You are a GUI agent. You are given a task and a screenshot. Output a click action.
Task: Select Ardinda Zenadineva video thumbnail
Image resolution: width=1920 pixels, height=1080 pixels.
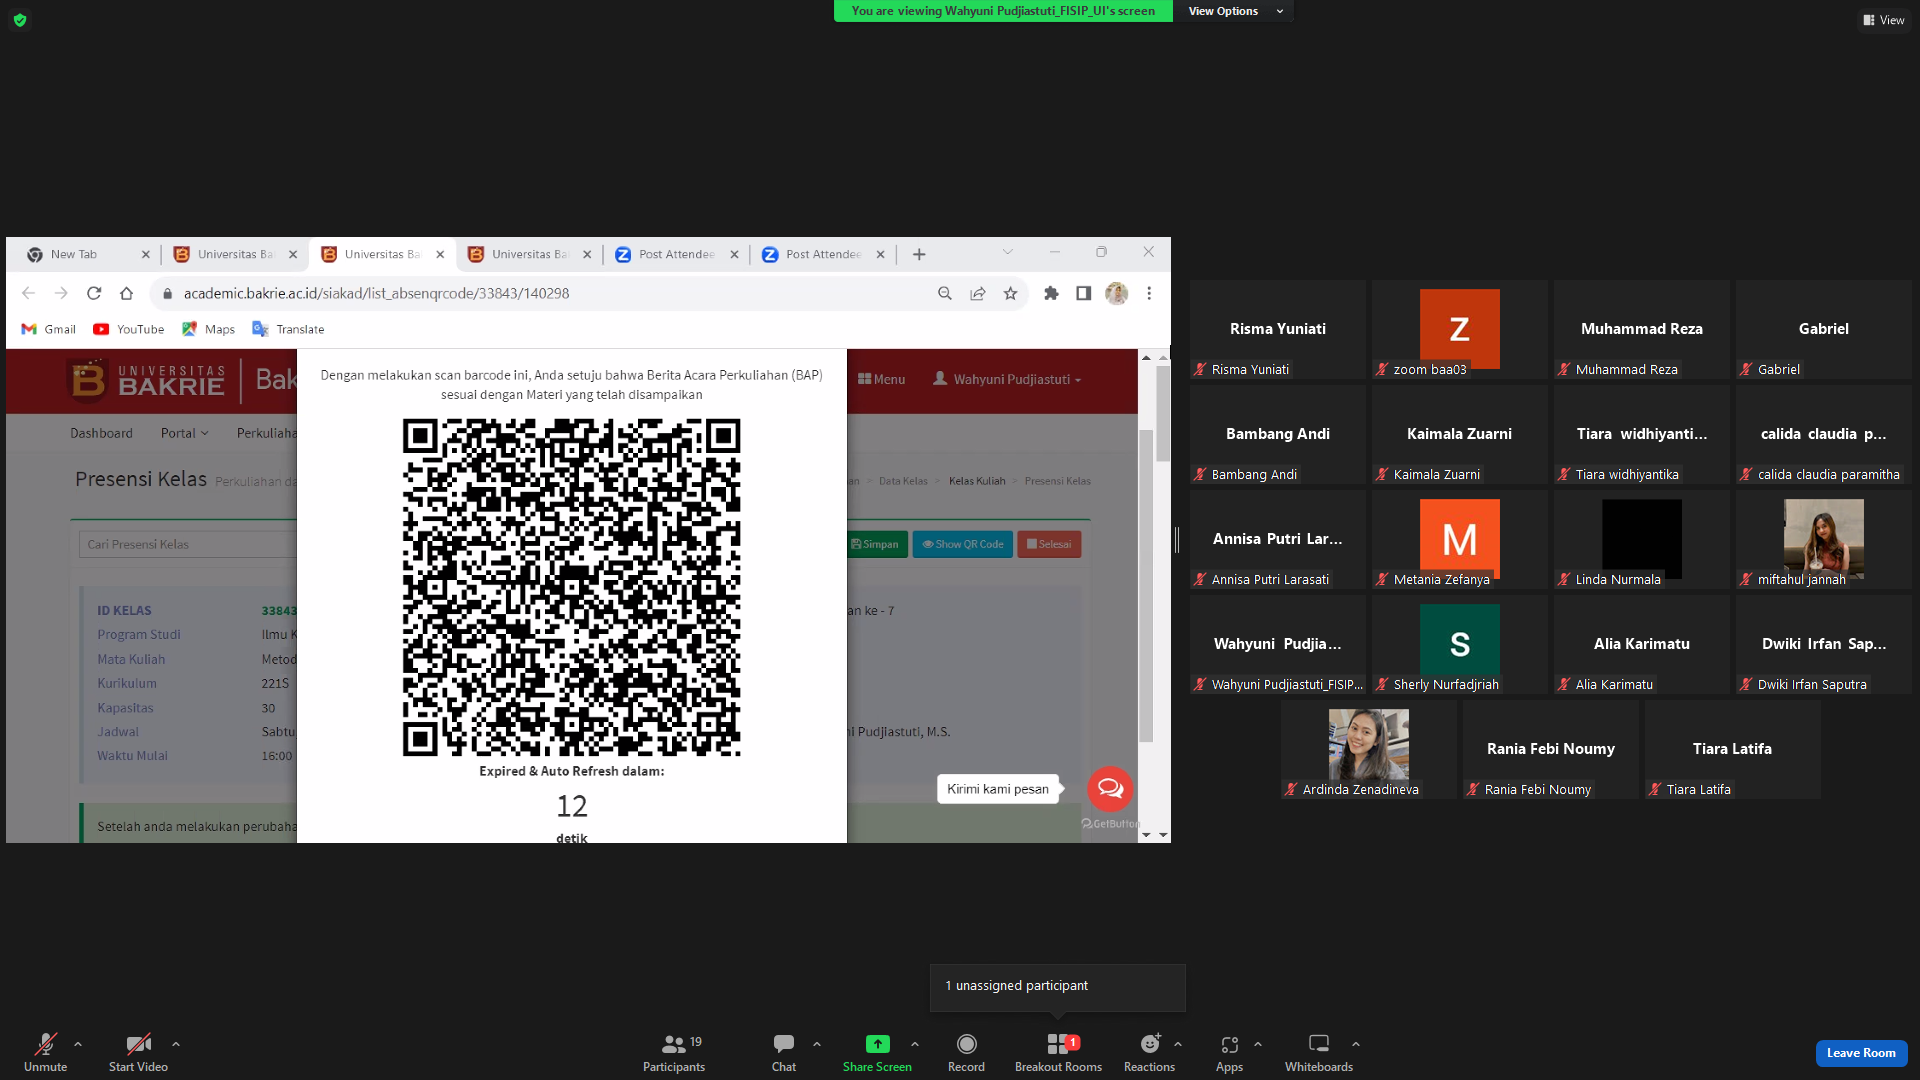(1368, 749)
